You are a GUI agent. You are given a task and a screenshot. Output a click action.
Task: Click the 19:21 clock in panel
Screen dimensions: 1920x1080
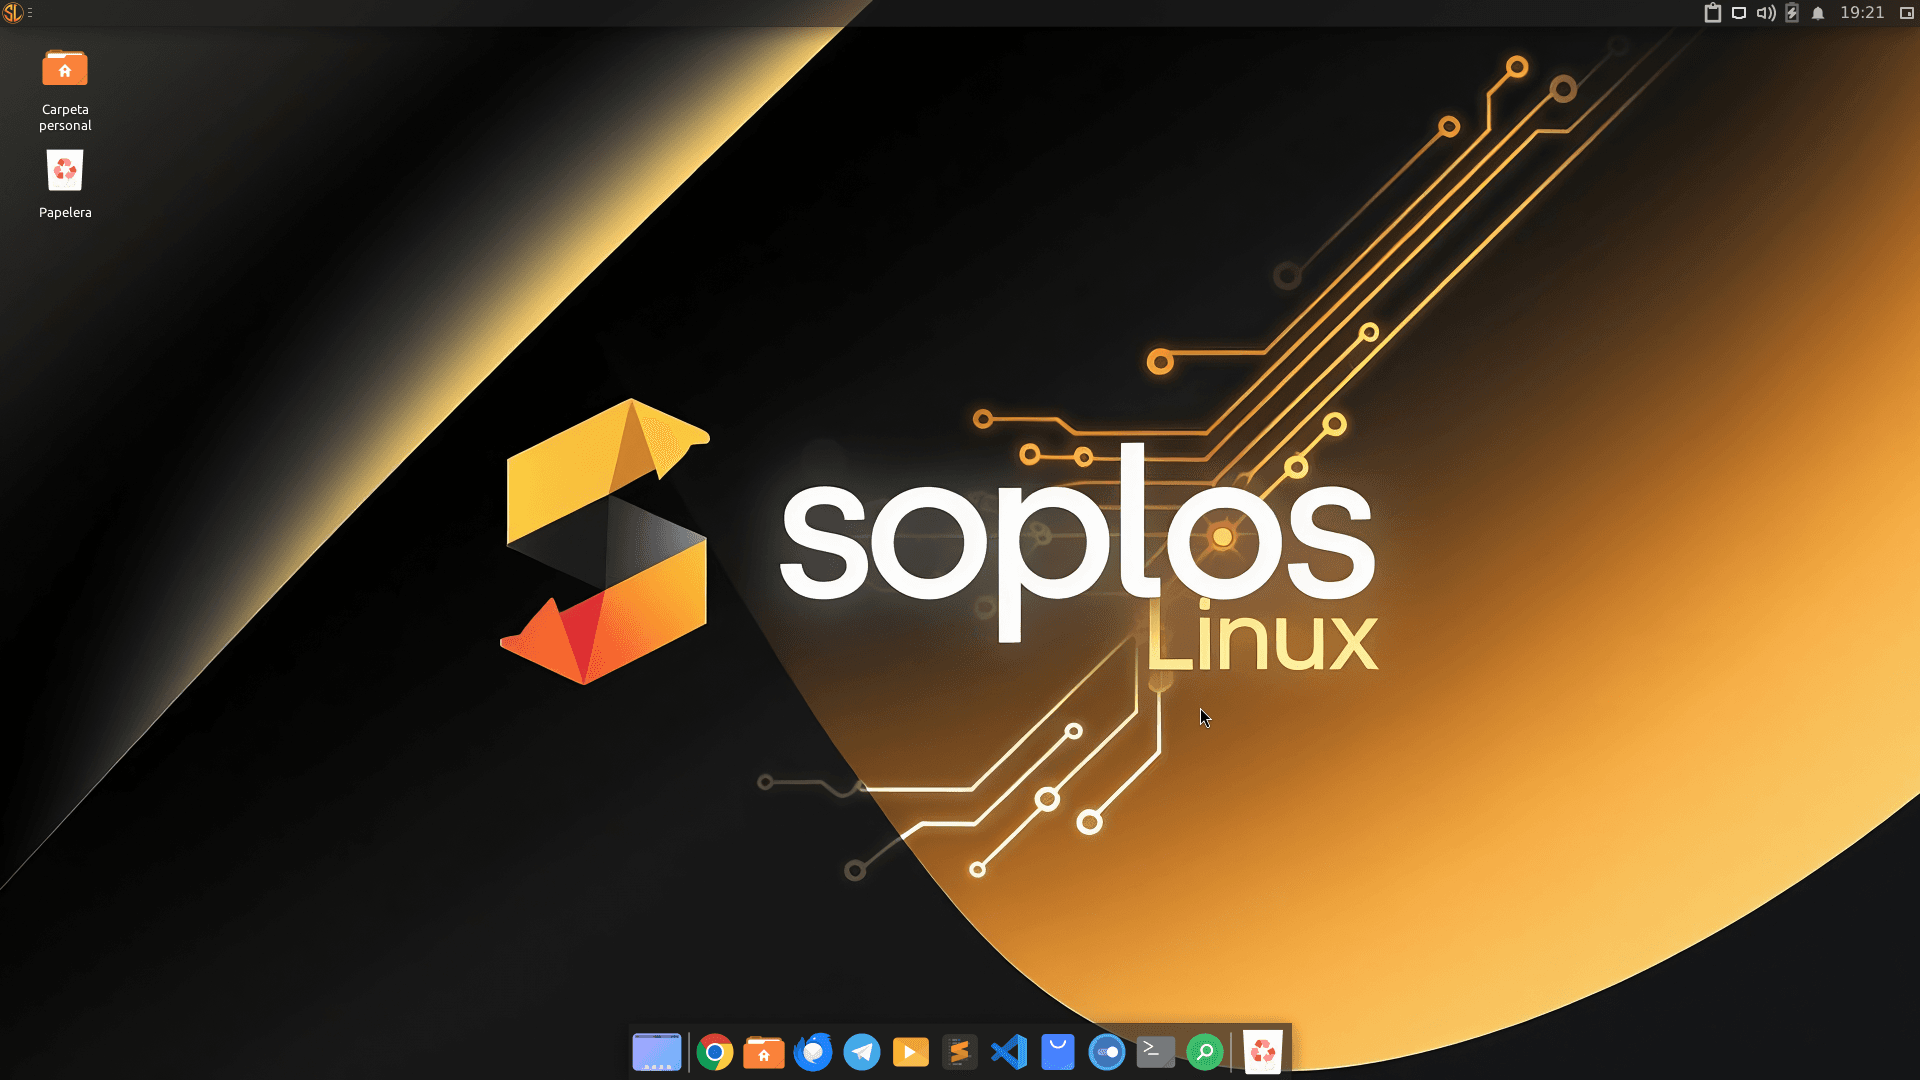pos(1862,13)
